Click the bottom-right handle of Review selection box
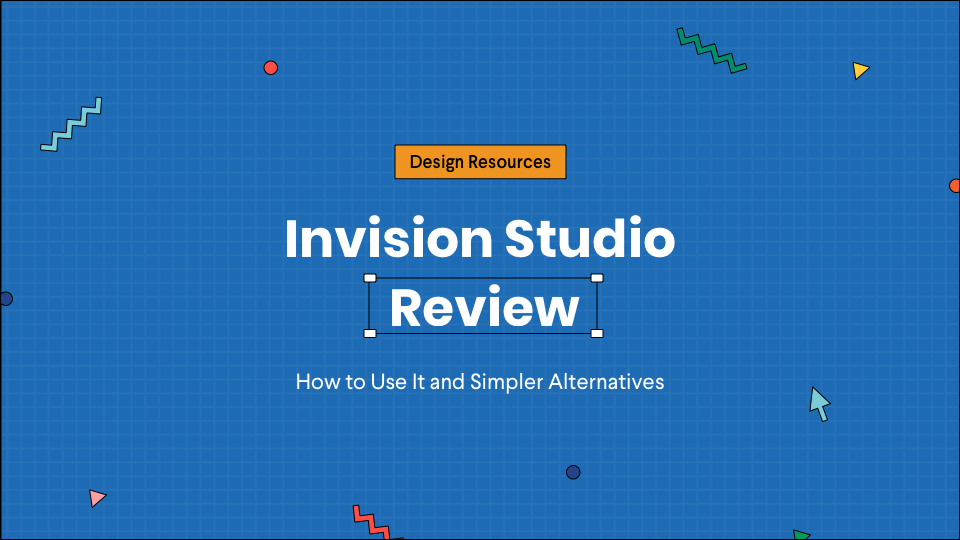 [597, 333]
